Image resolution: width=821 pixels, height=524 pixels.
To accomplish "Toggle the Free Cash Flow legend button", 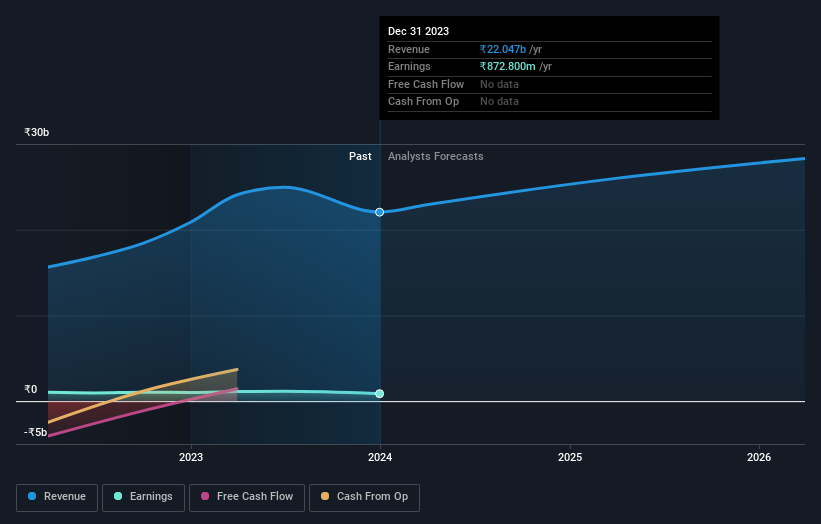I will click(247, 497).
